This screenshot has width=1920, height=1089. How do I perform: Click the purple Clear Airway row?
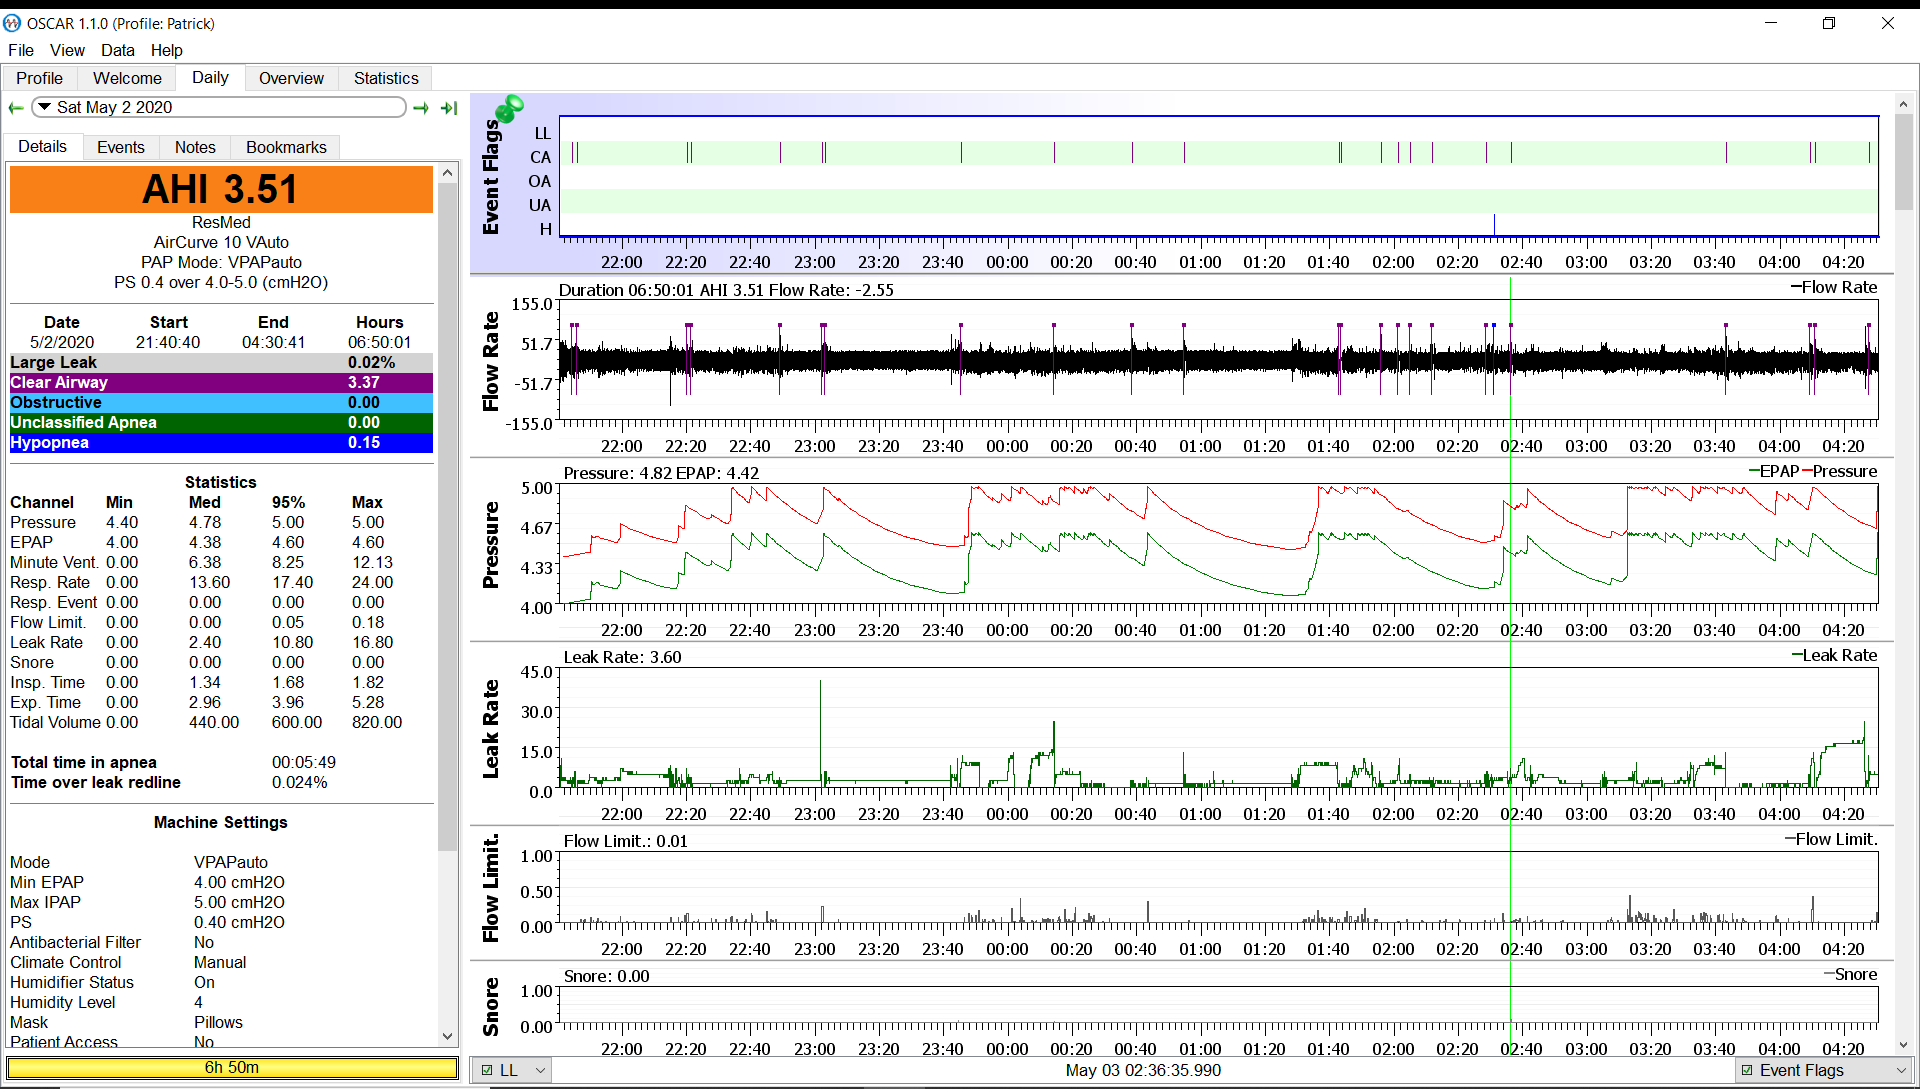point(221,382)
